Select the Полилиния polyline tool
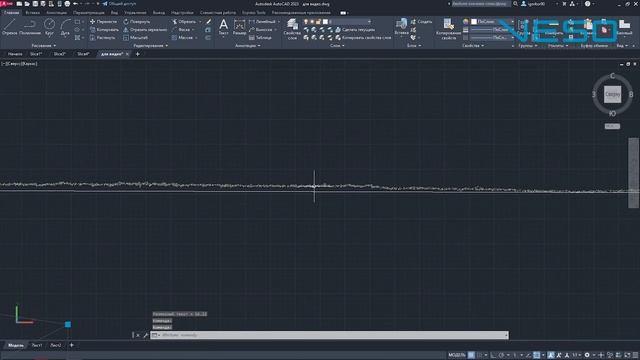 [30, 27]
